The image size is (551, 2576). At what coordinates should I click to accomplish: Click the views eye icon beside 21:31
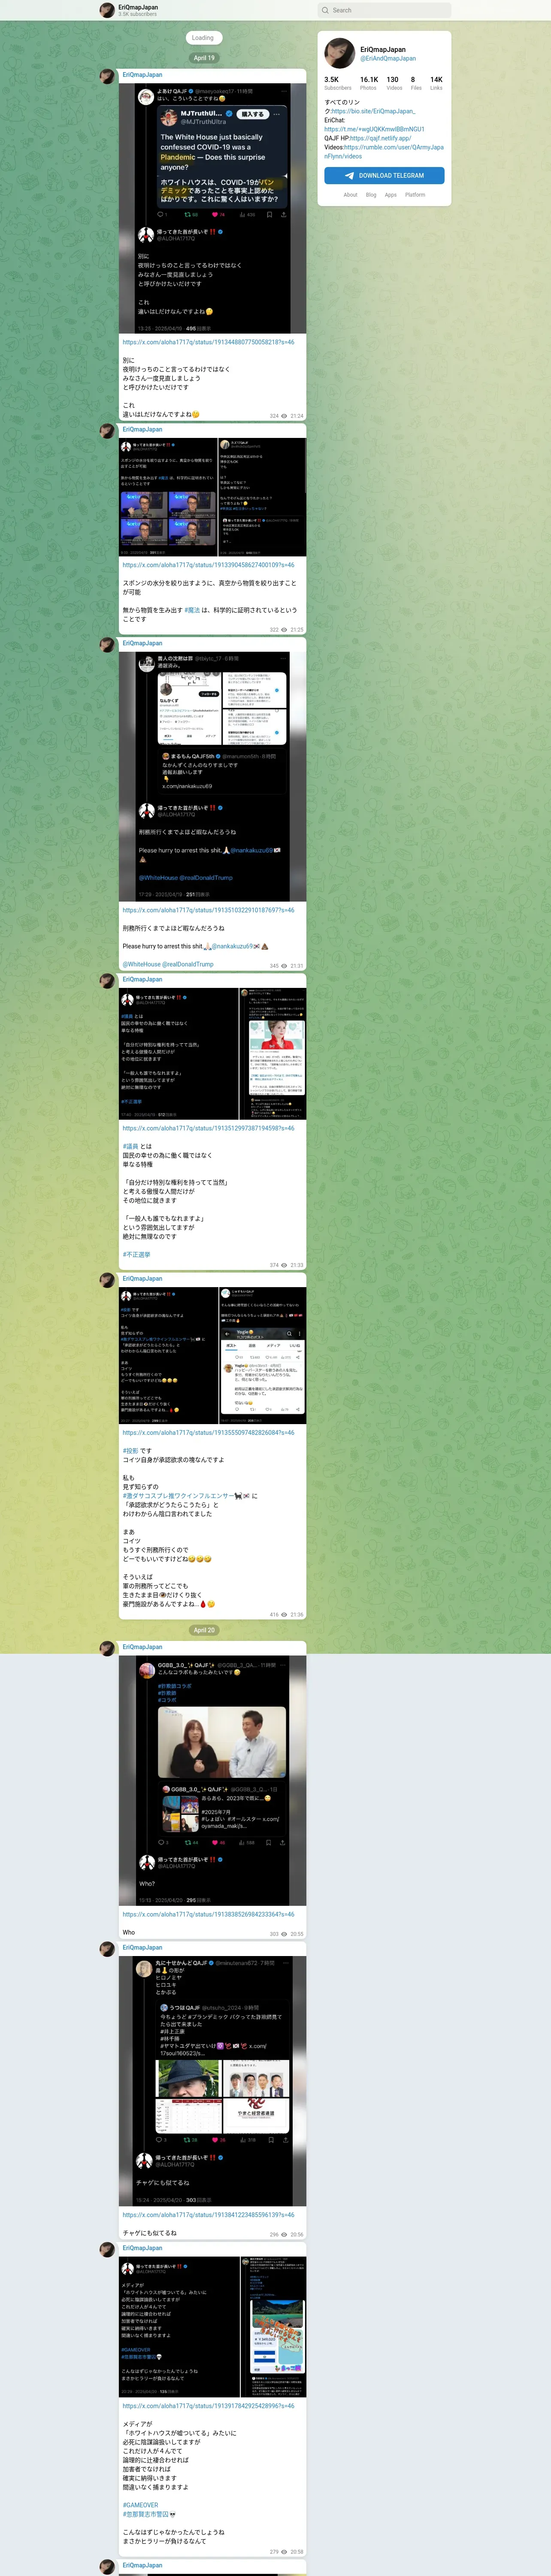tap(284, 966)
